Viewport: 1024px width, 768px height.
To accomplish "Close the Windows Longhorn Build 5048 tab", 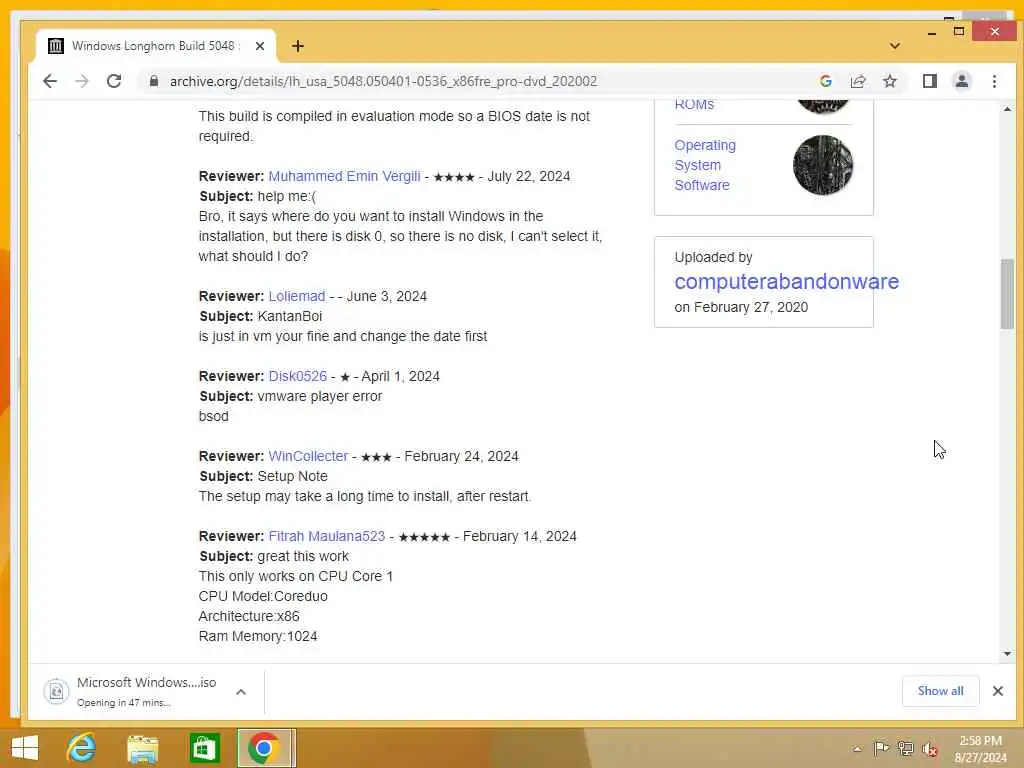I will (x=260, y=46).
